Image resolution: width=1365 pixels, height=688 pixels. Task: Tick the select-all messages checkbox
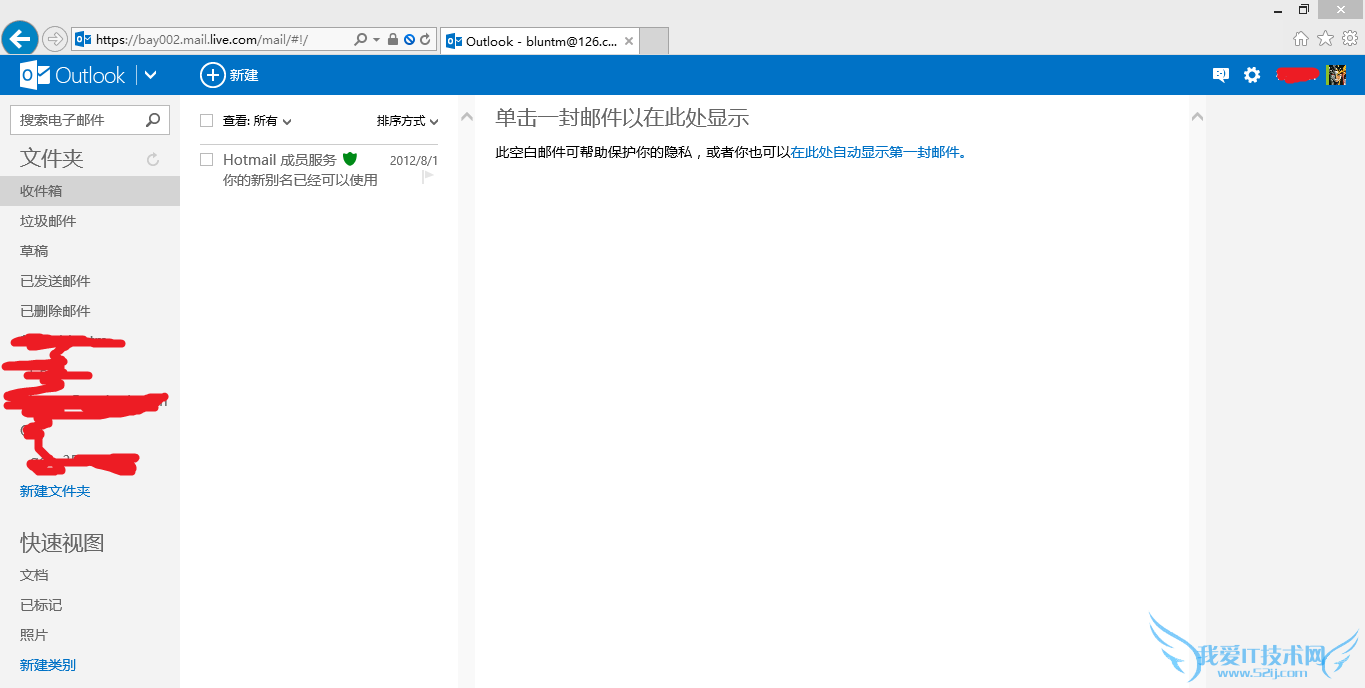207,121
